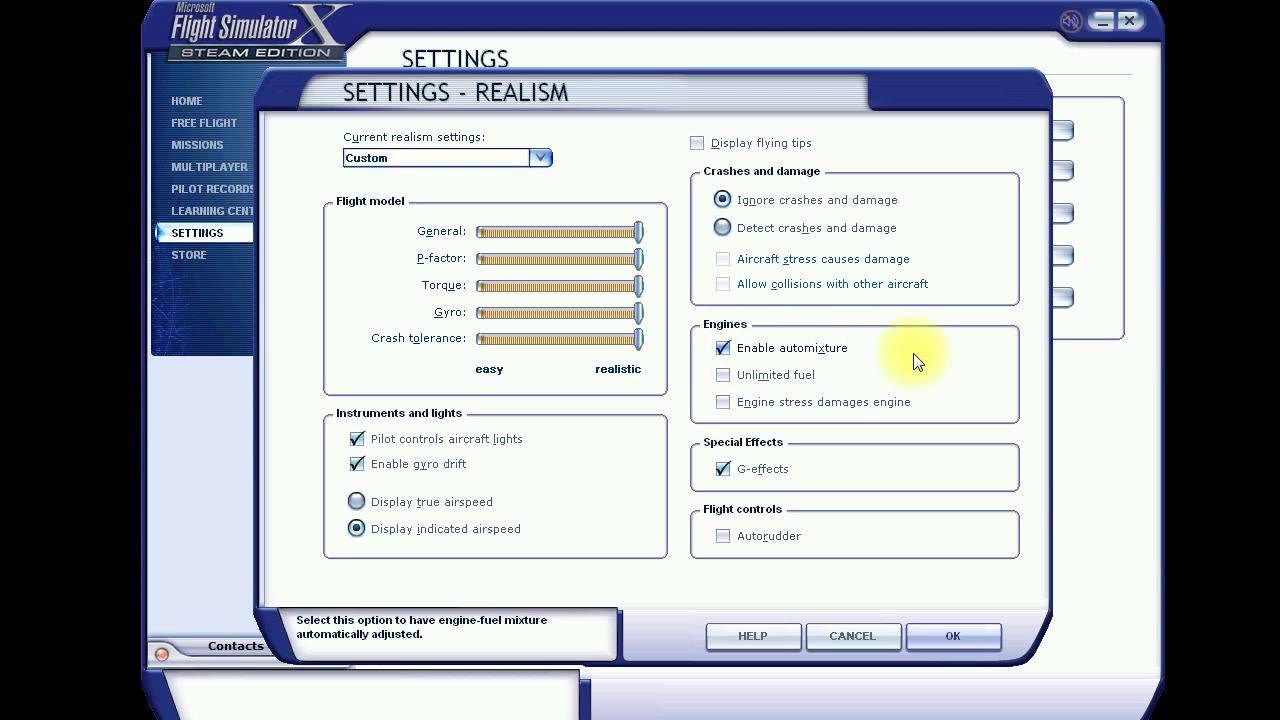Viewport: 1280px width, 720px height.
Task: Open the Current realism settings dropdown arrow
Action: (540, 158)
